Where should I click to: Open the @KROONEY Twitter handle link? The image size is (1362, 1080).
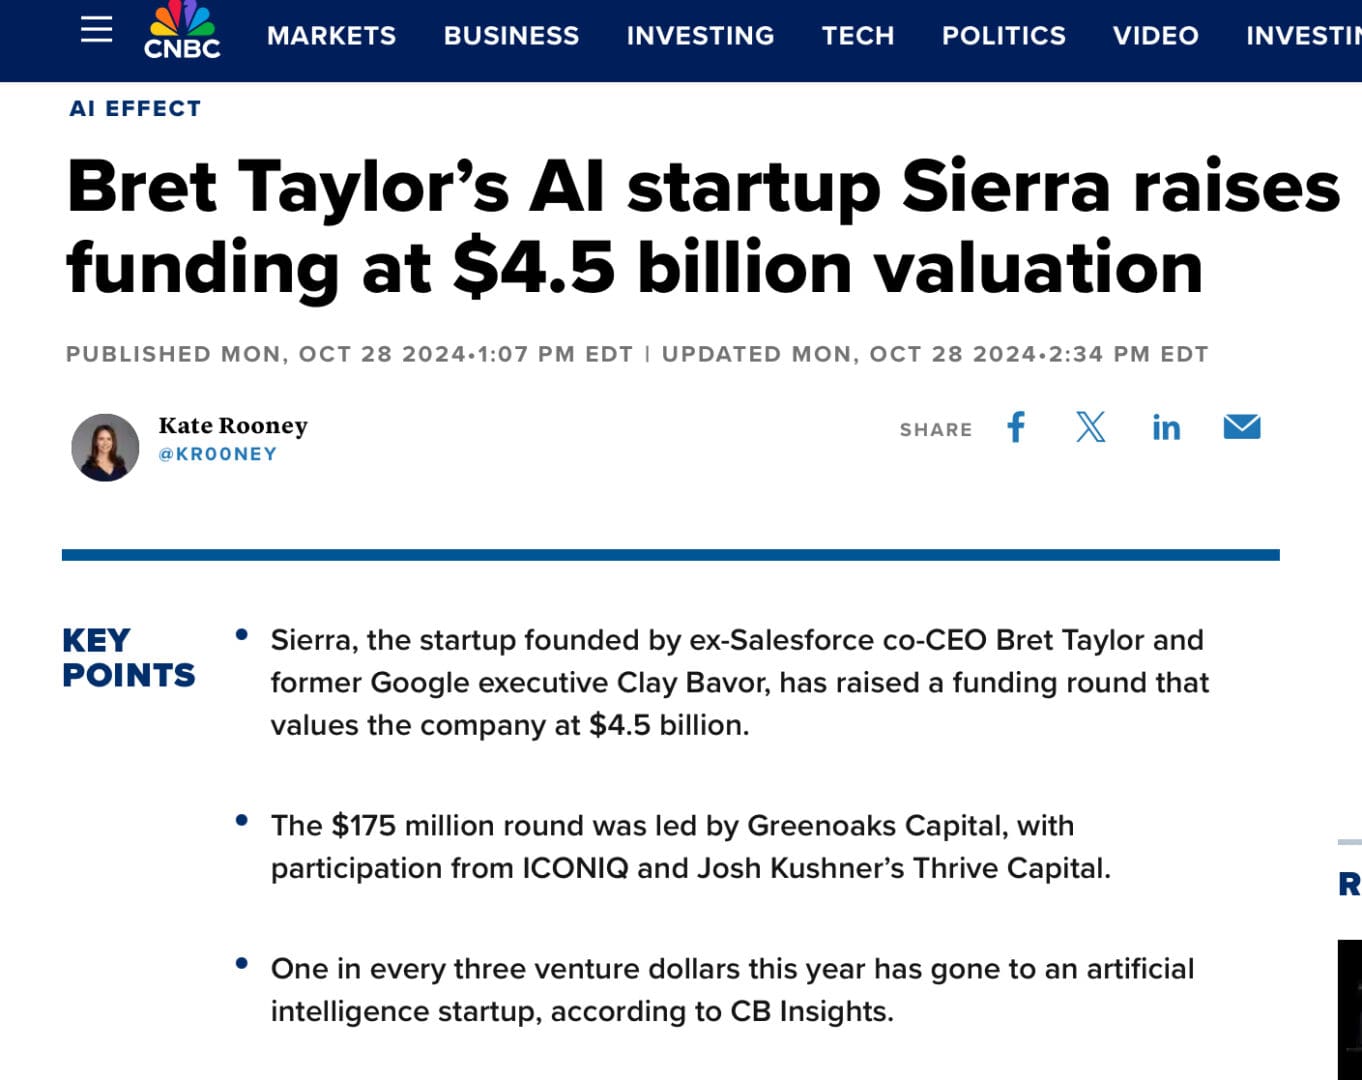point(217,454)
